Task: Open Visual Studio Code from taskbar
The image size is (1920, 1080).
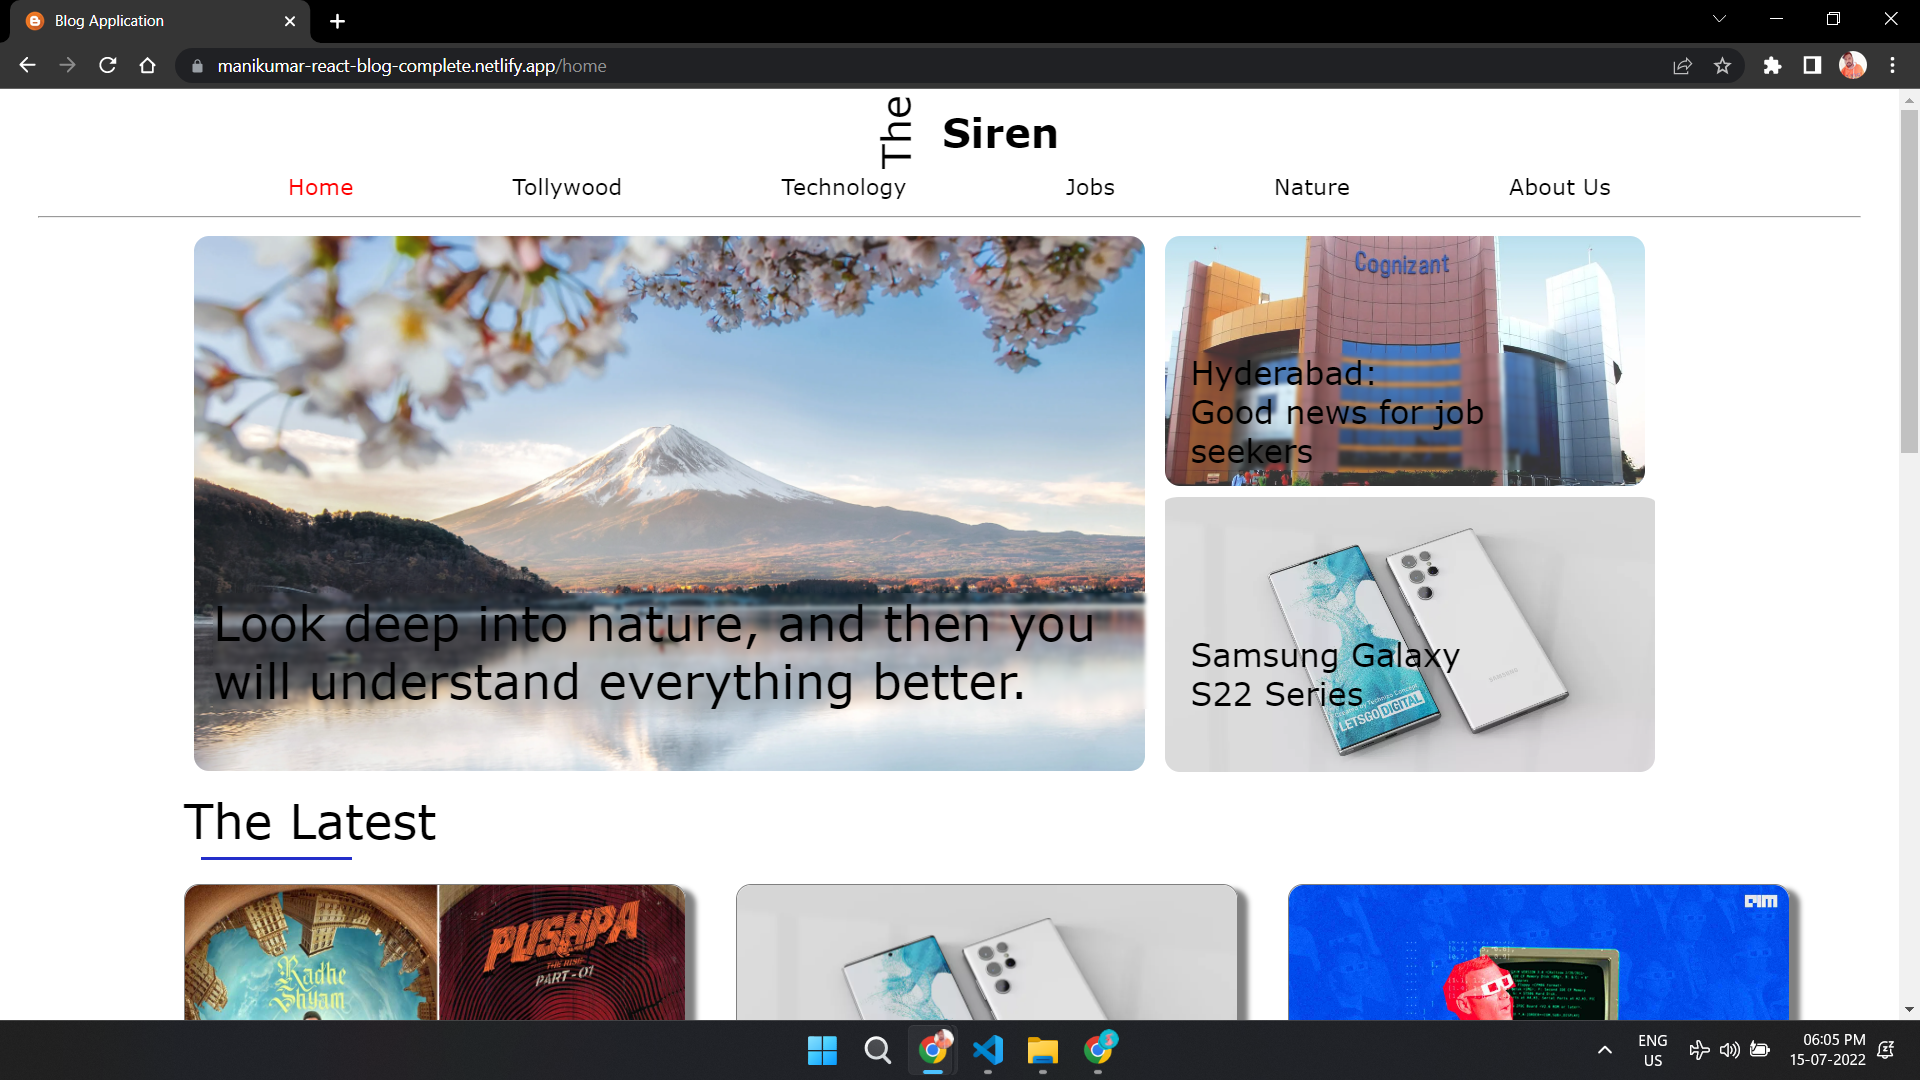Action: (988, 1050)
